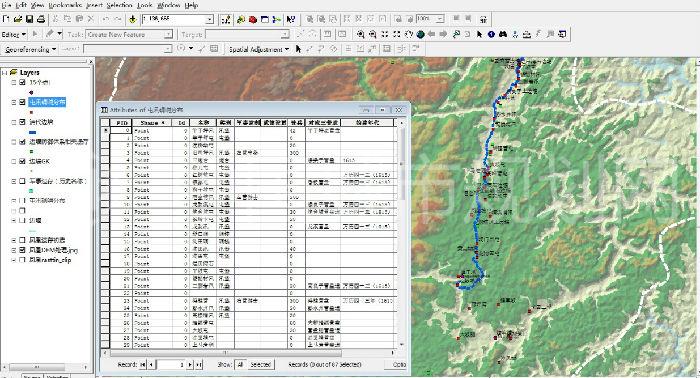Select the Identify tool
Image resolution: width=700 pixels, height=378 pixels.
click(491, 34)
